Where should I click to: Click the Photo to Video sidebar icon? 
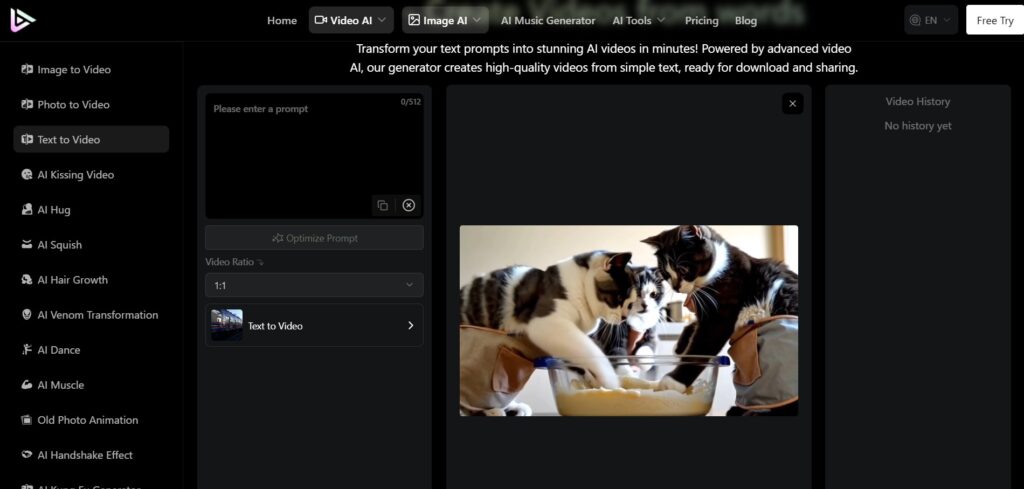pos(27,104)
